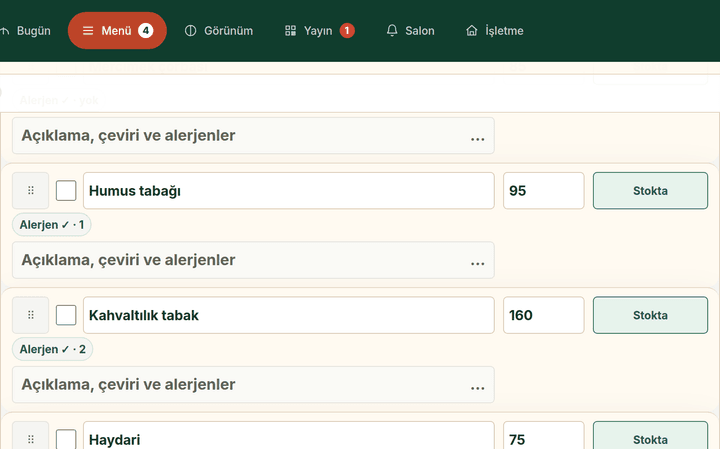Click the hamburger icon in Menü

(88, 31)
